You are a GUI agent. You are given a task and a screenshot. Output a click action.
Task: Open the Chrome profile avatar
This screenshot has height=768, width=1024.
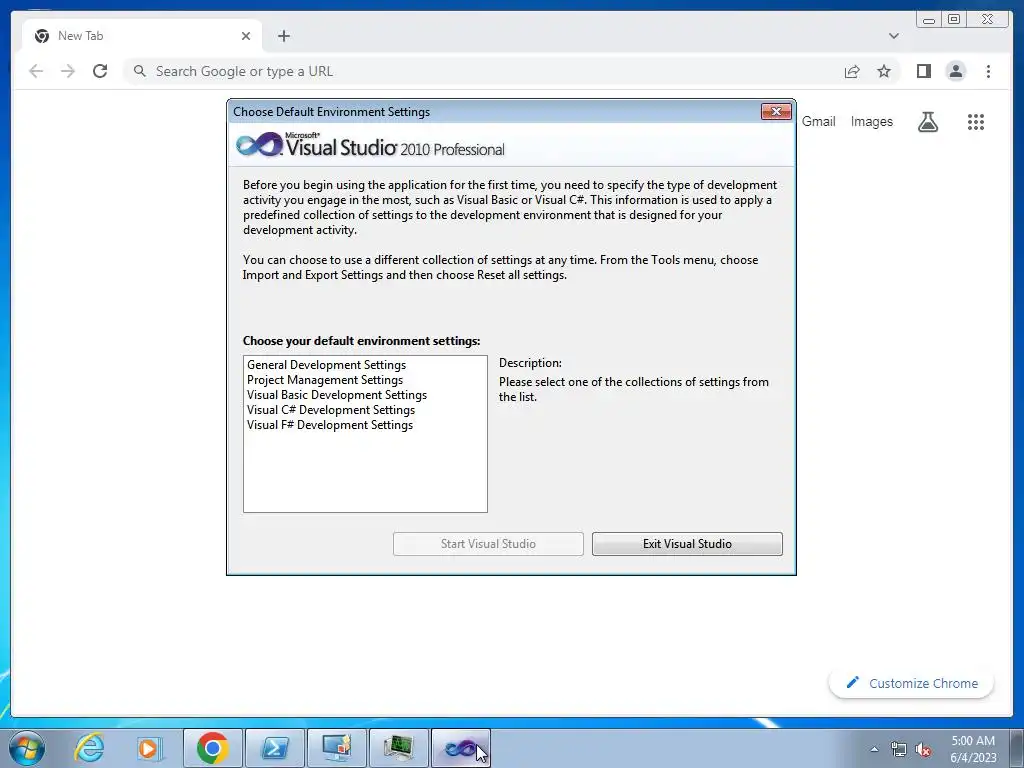[x=955, y=71]
